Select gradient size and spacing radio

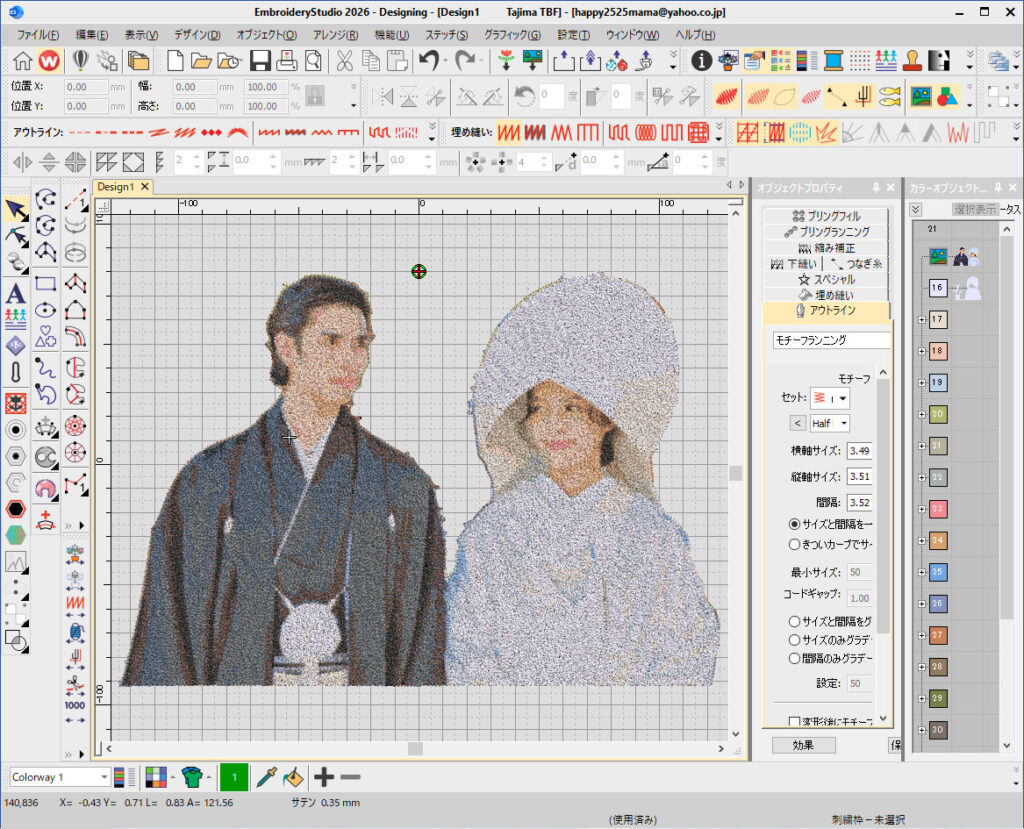tap(794, 621)
